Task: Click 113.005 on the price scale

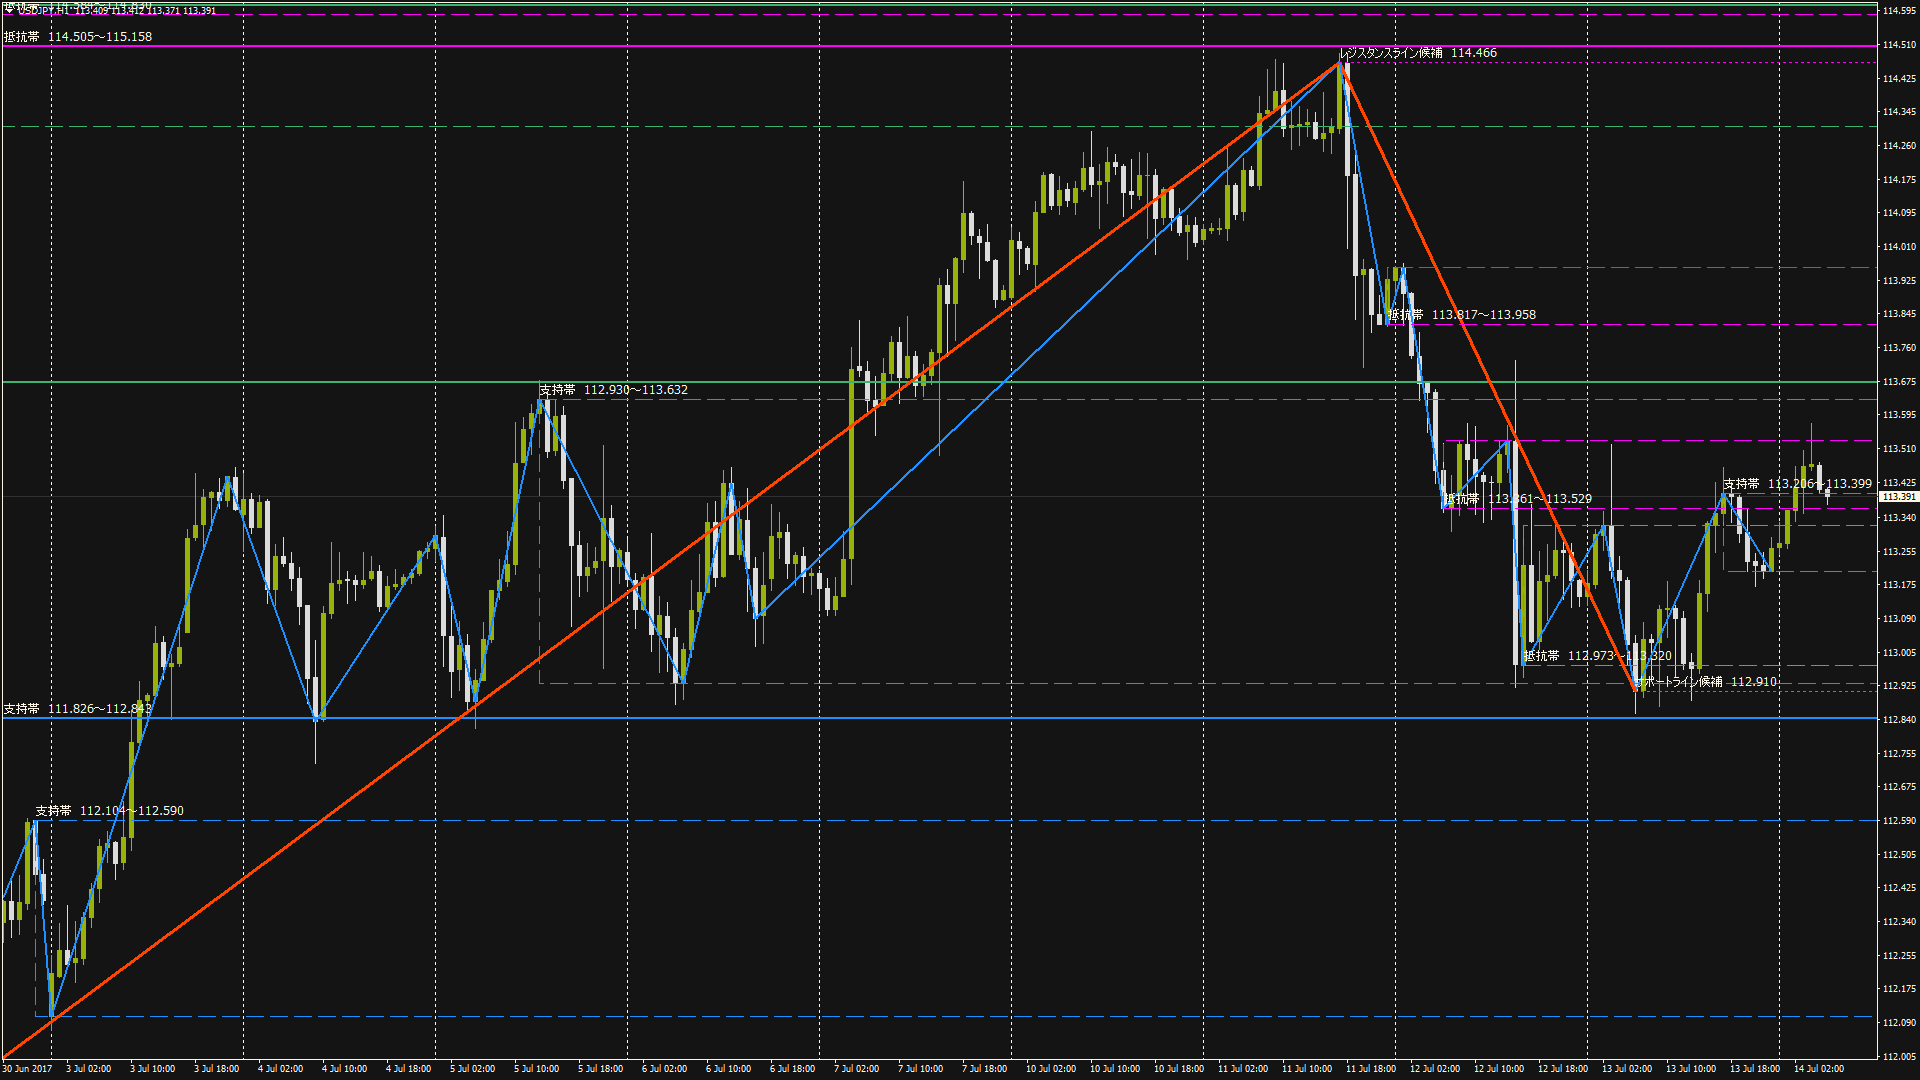Action: 1899,653
